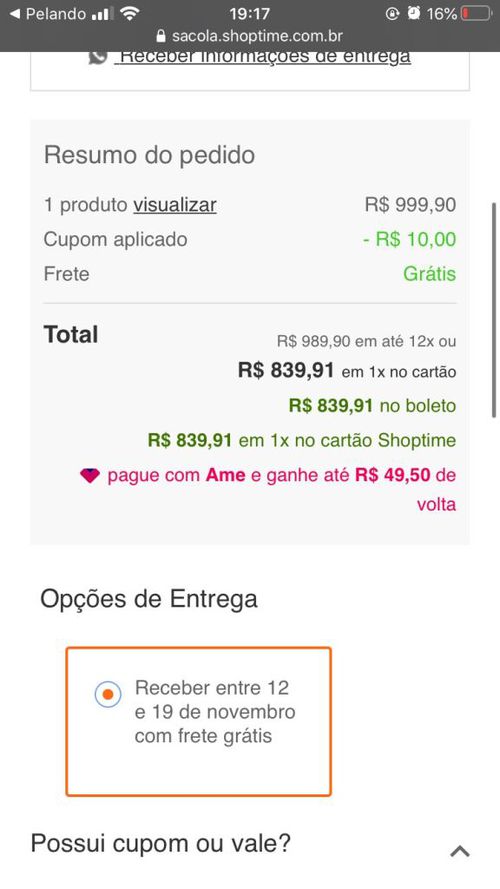Image resolution: width=500 pixels, height=889 pixels.
Task: Tap 'R$ 839,91 no boleto' price line
Action: click(x=372, y=405)
